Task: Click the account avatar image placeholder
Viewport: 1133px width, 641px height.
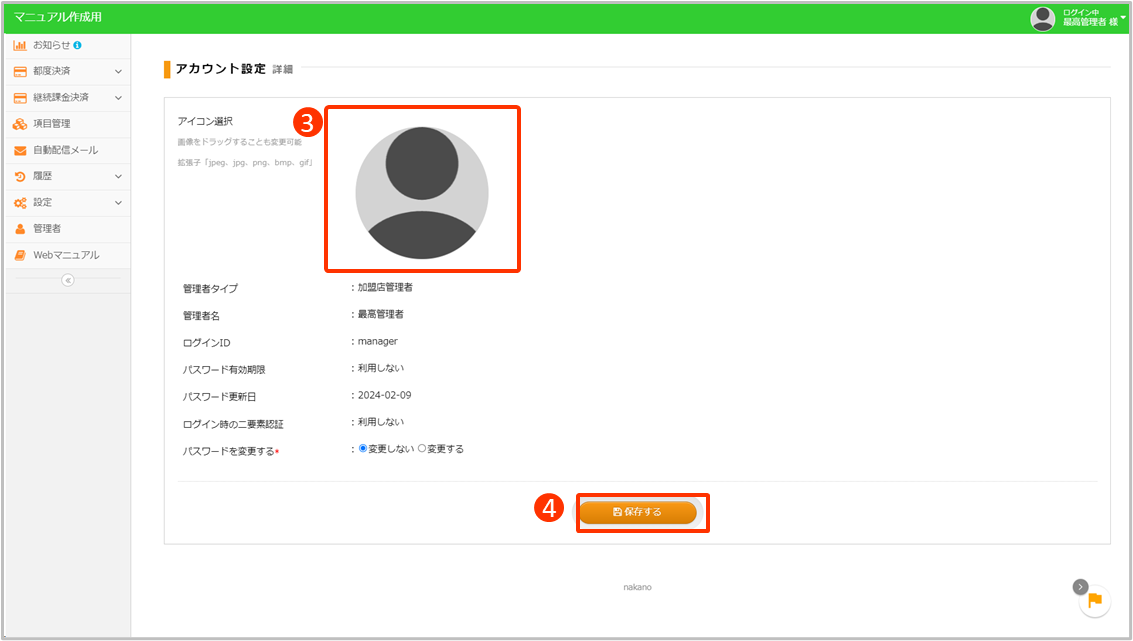Action: (422, 192)
